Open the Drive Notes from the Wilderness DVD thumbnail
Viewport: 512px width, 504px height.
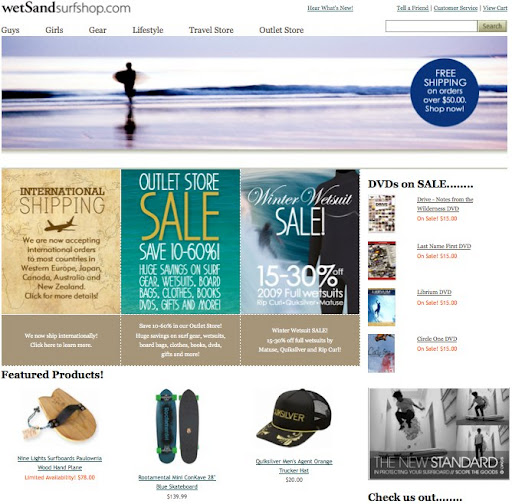coord(382,214)
